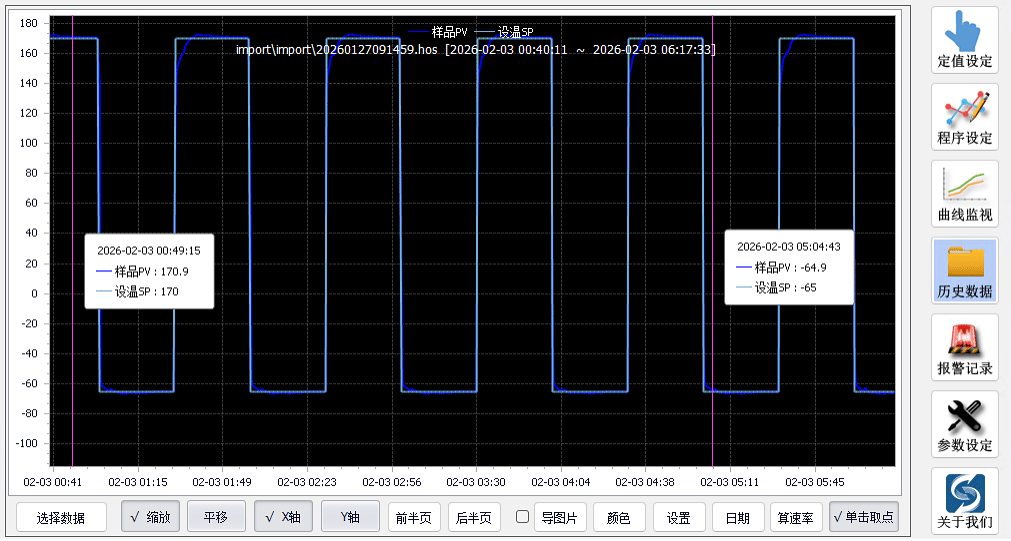Click y-axis label 180
This screenshot has height=541, width=1011.
[x=29, y=23]
